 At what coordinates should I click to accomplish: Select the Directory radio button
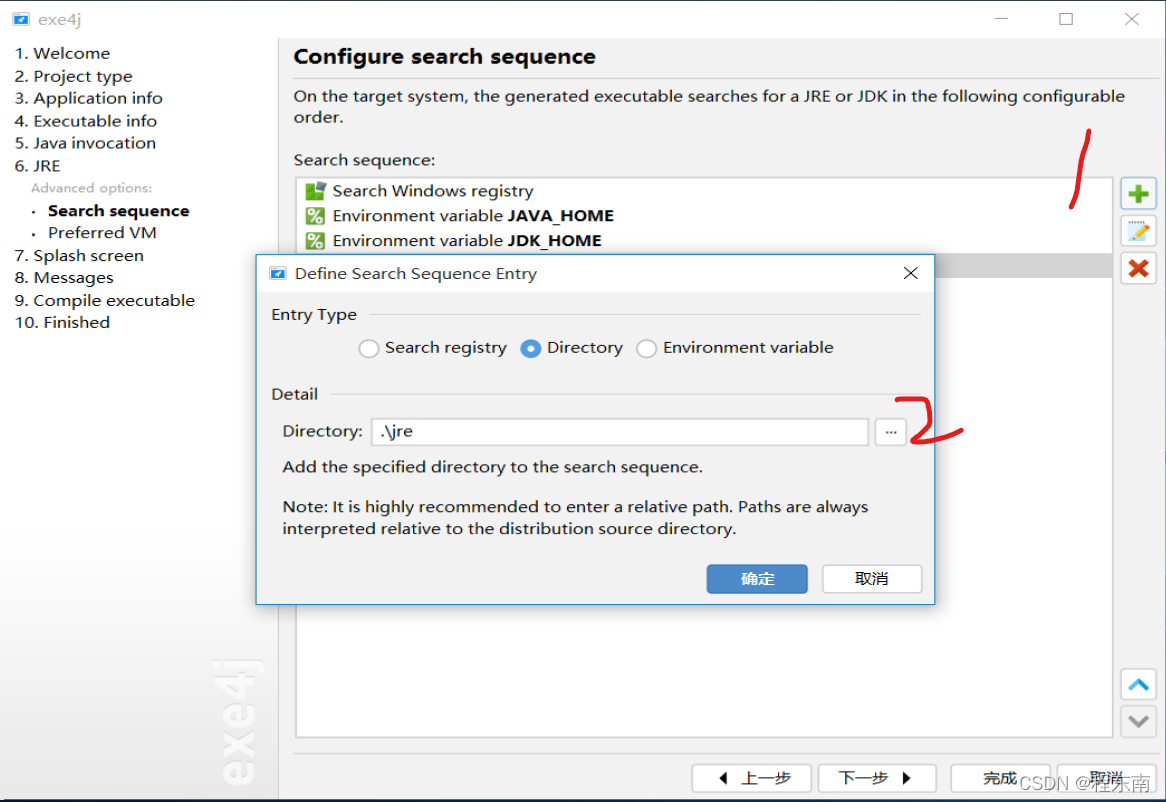click(x=530, y=348)
